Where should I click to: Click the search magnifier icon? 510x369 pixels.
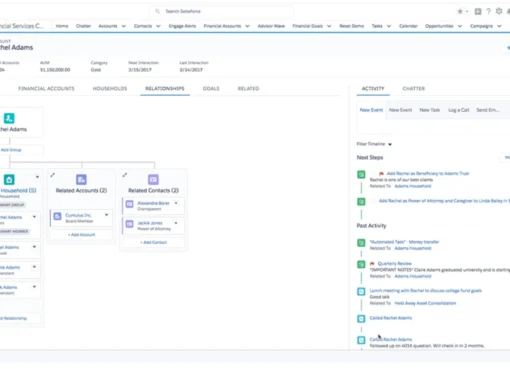(x=157, y=11)
